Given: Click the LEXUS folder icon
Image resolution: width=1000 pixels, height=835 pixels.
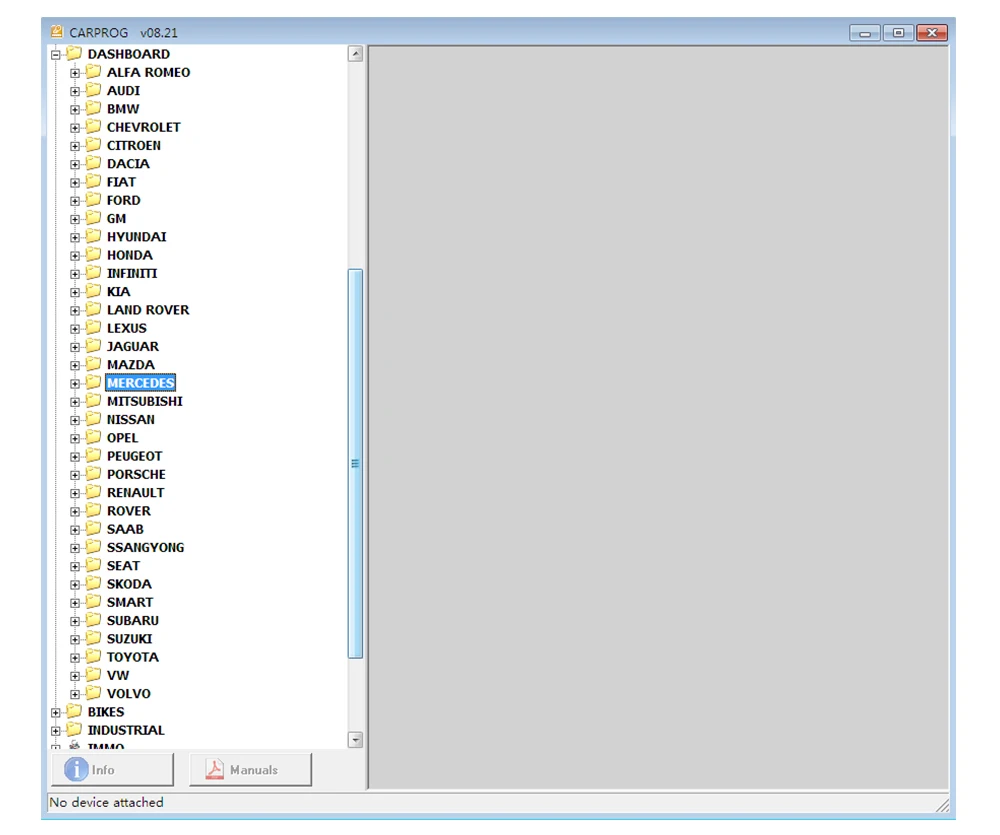Looking at the screenshot, I should click(94, 327).
